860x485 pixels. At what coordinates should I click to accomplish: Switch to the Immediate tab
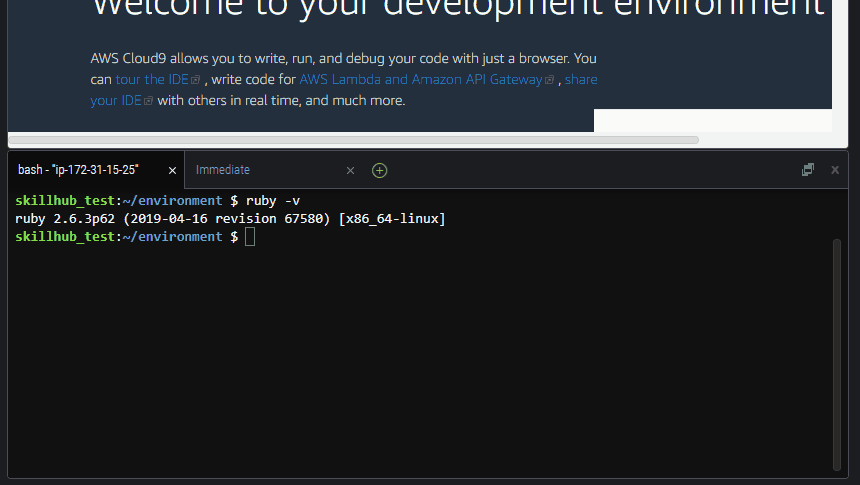point(223,170)
